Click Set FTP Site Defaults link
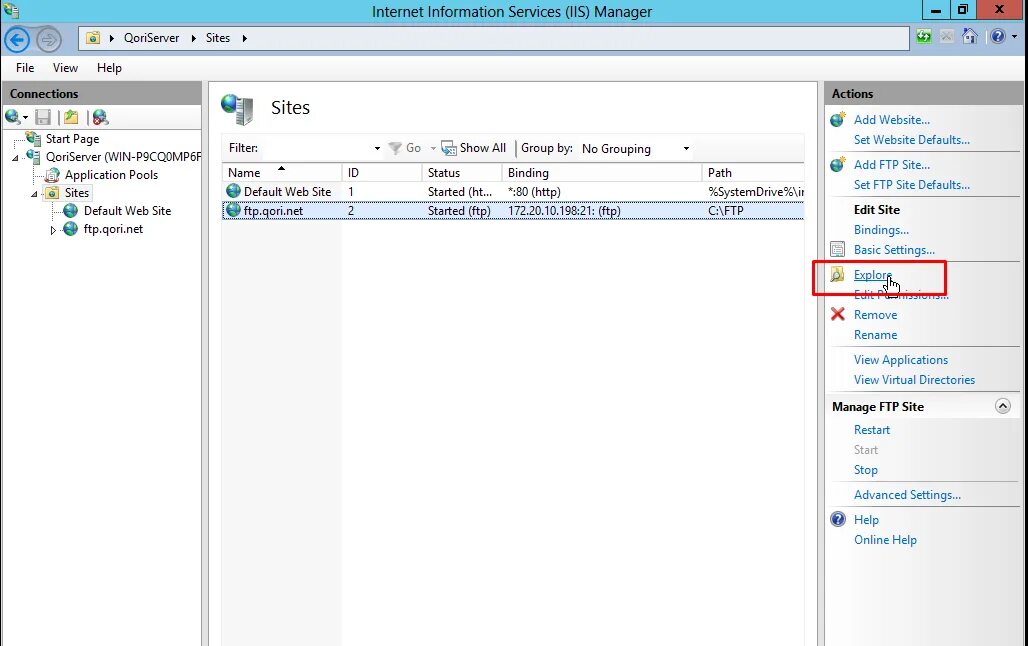The height and width of the screenshot is (646, 1028). tap(911, 185)
